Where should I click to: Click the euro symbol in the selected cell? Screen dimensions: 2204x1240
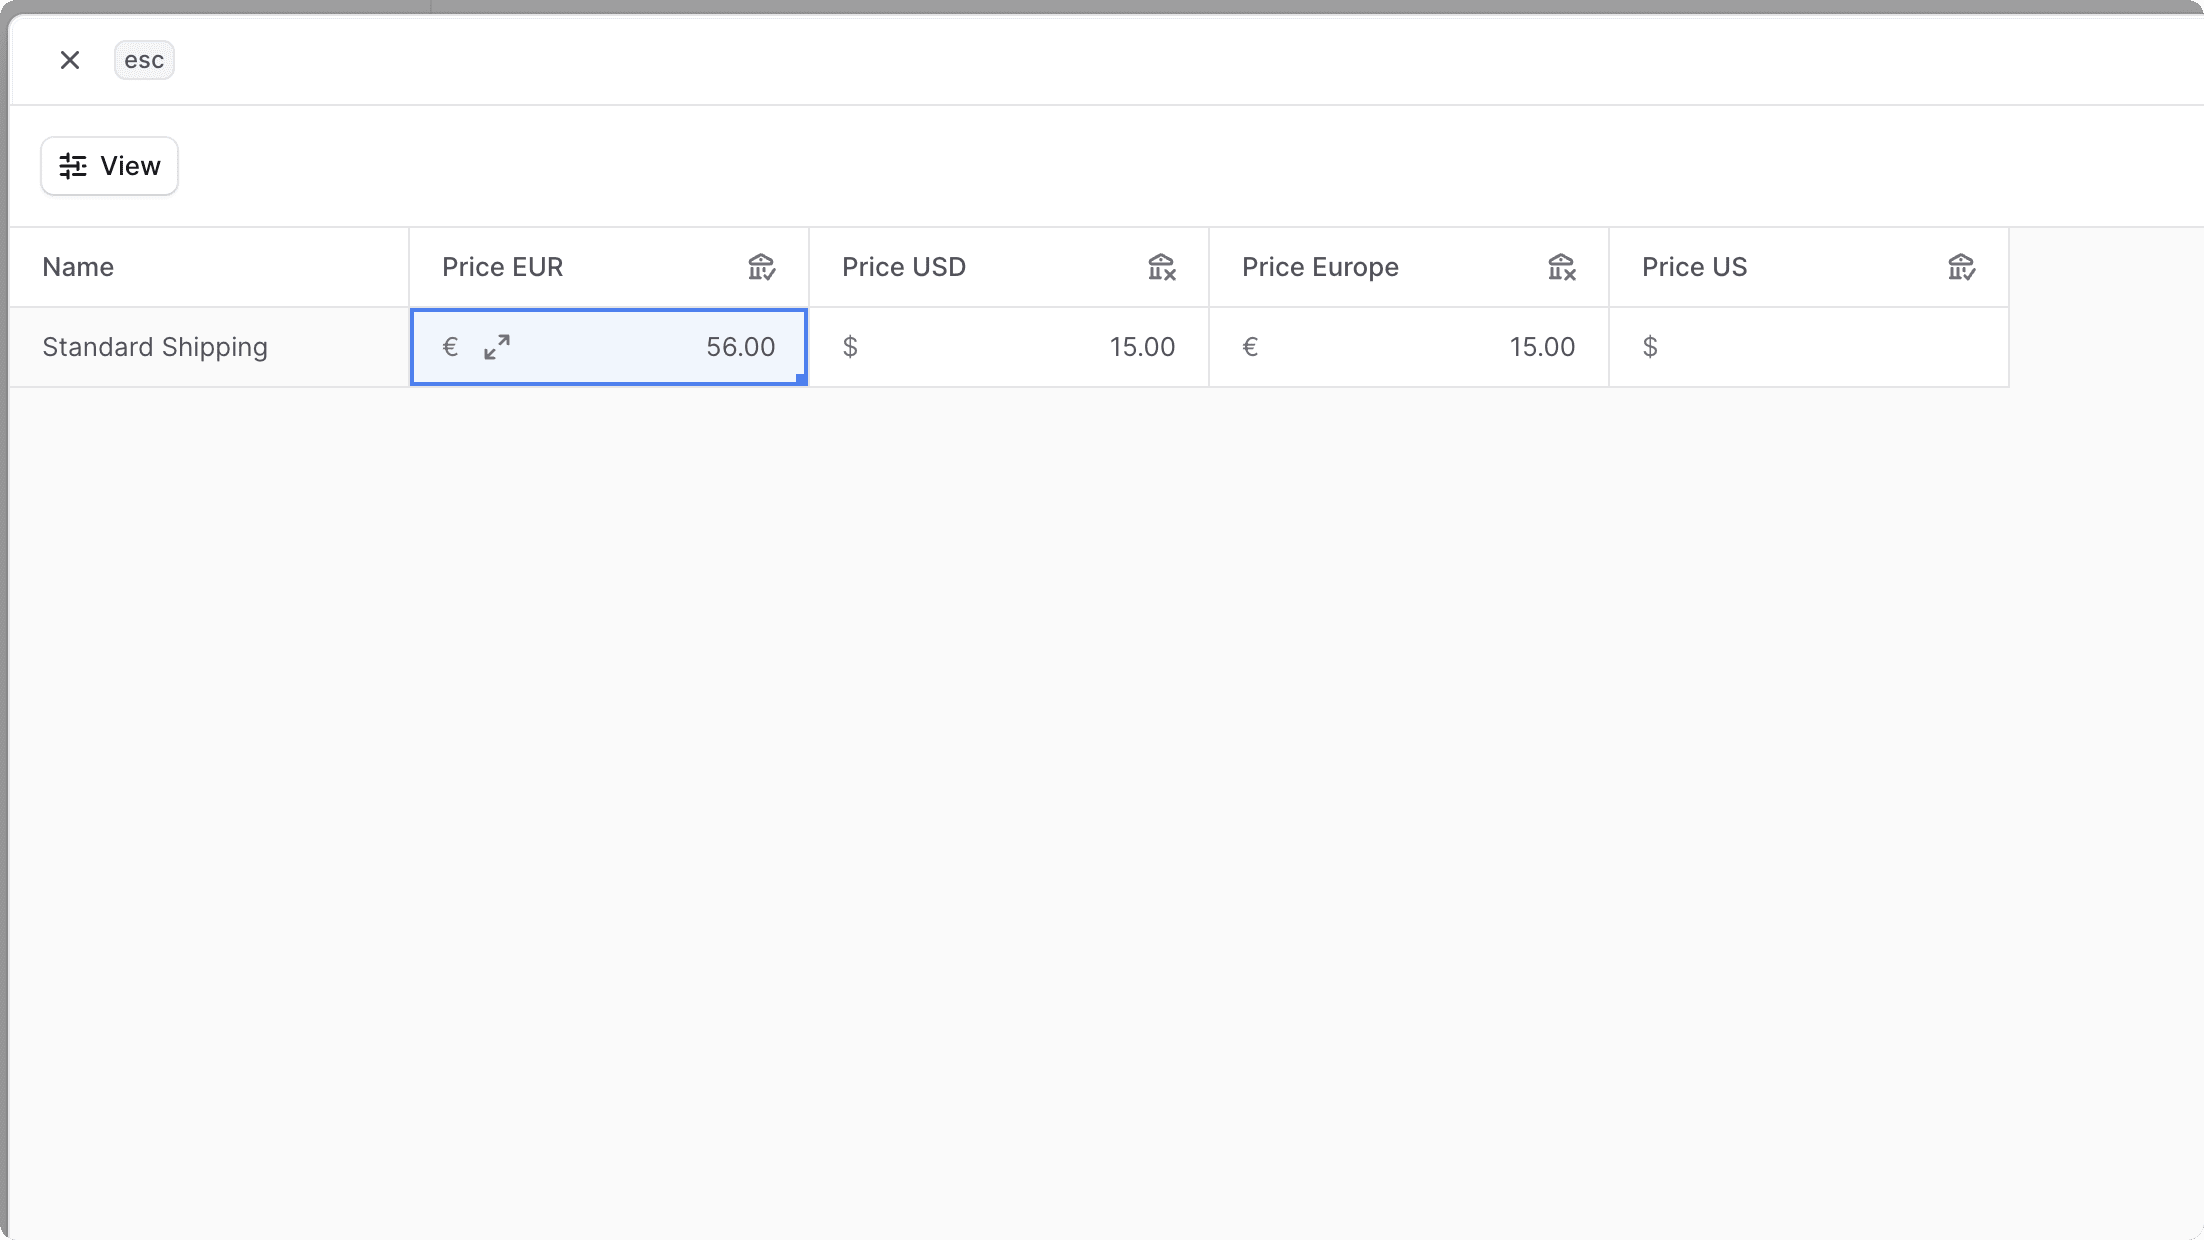click(x=450, y=347)
